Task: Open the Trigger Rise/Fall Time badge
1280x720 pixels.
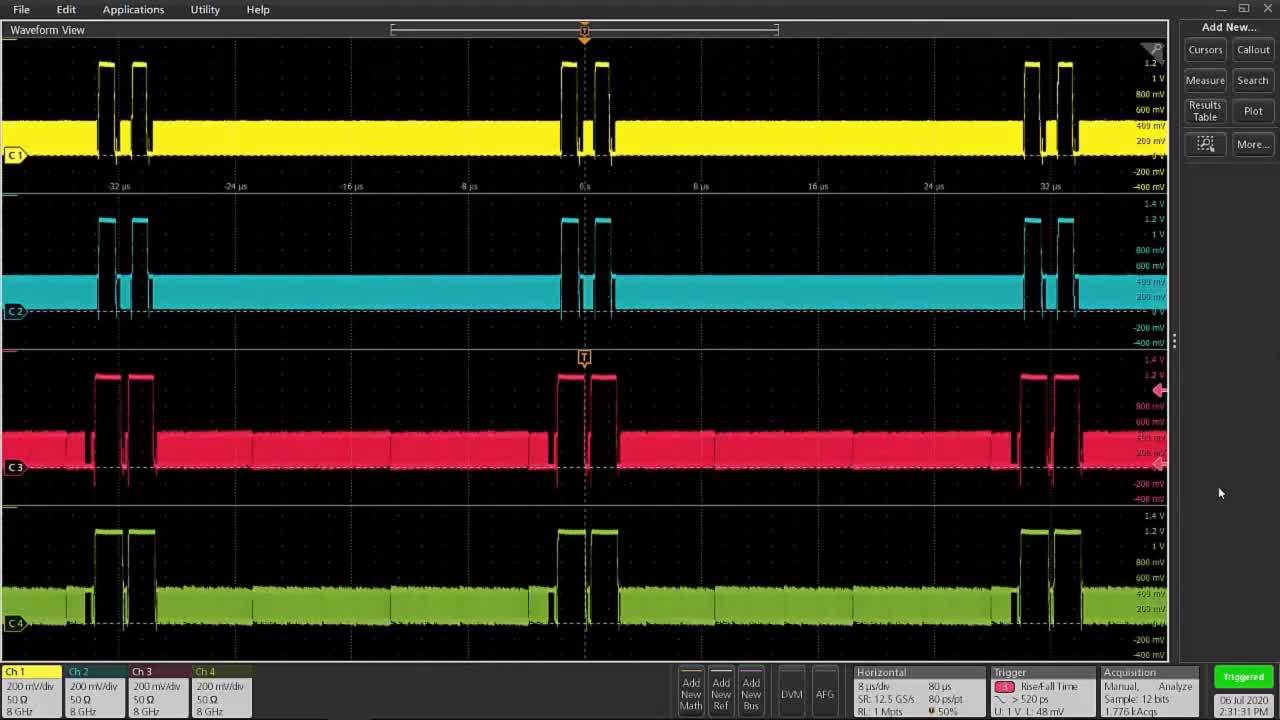Action: tap(1043, 690)
